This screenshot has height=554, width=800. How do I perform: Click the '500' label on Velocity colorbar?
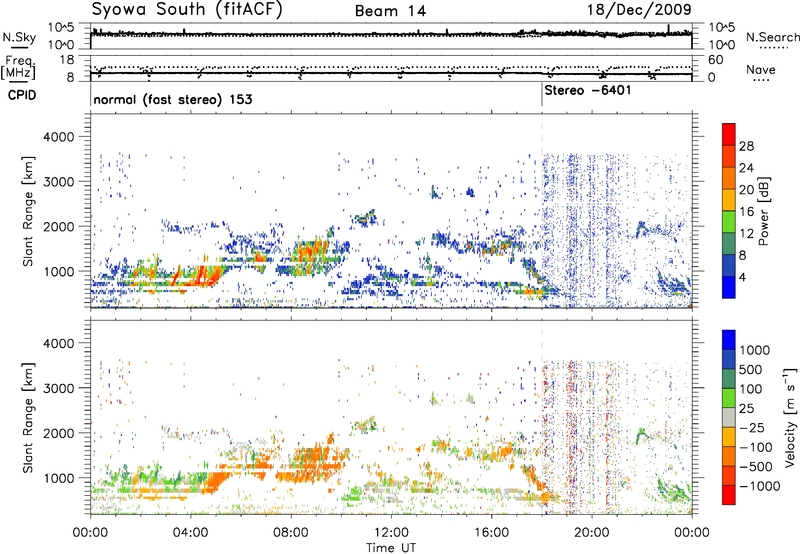tap(751, 369)
